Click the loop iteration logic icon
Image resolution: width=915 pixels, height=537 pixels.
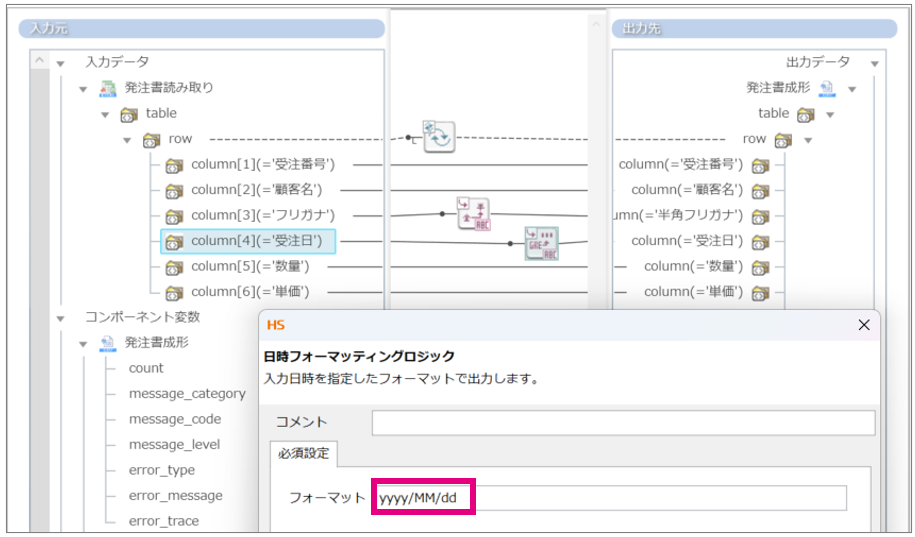click(439, 137)
